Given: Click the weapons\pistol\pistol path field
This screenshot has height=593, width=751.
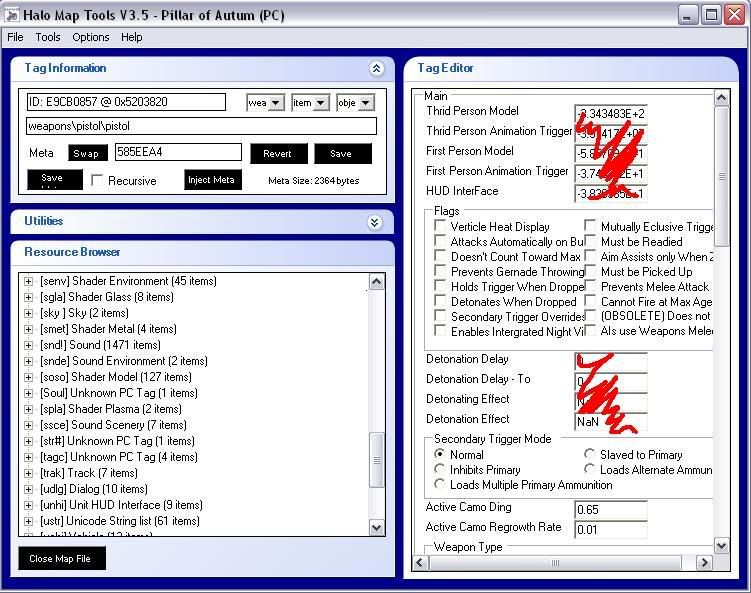Looking at the screenshot, I should (x=202, y=126).
